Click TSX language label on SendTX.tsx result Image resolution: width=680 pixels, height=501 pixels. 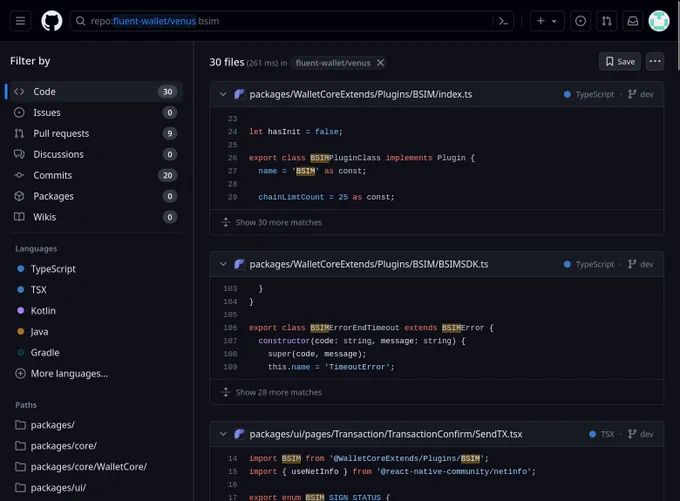pos(602,434)
